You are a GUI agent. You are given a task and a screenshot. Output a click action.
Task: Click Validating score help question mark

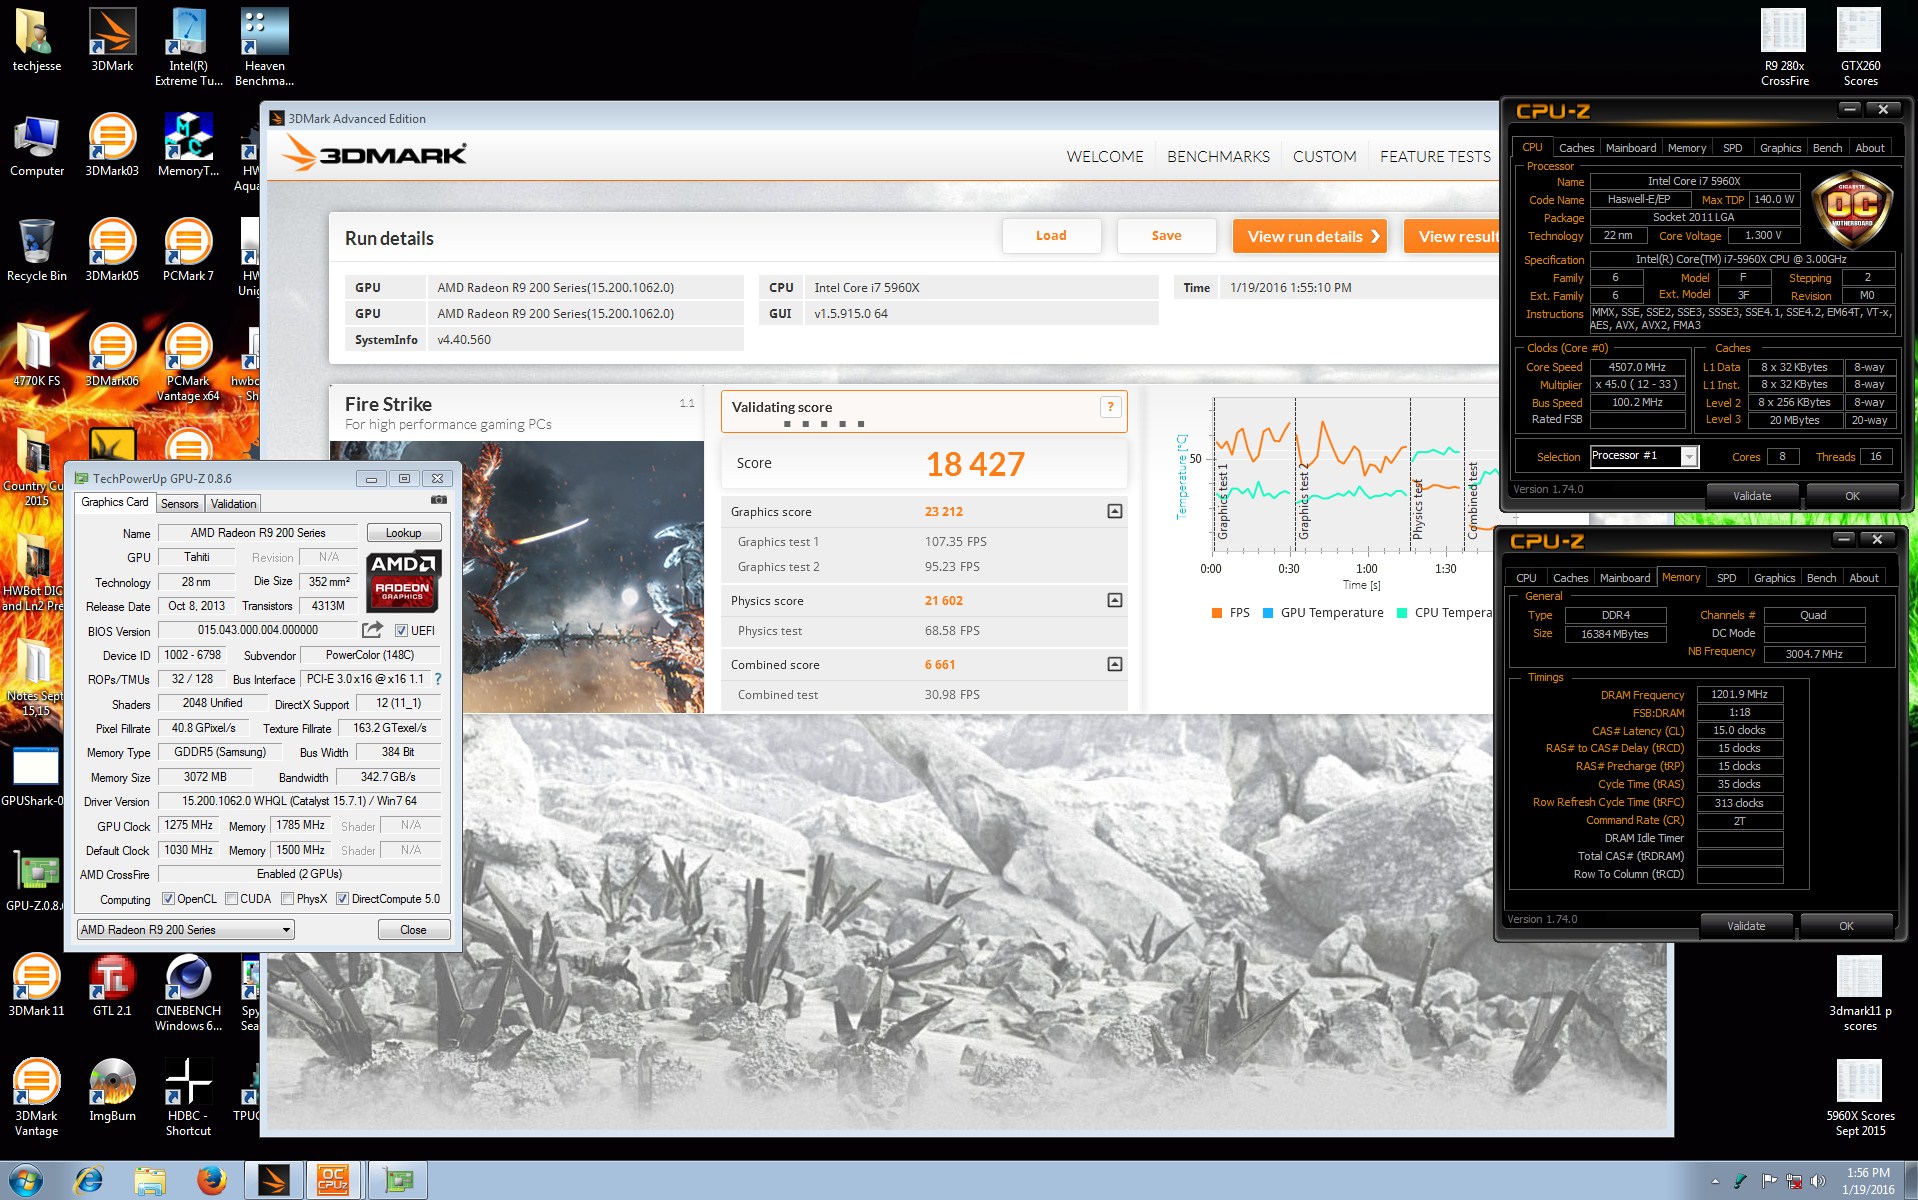point(1110,407)
